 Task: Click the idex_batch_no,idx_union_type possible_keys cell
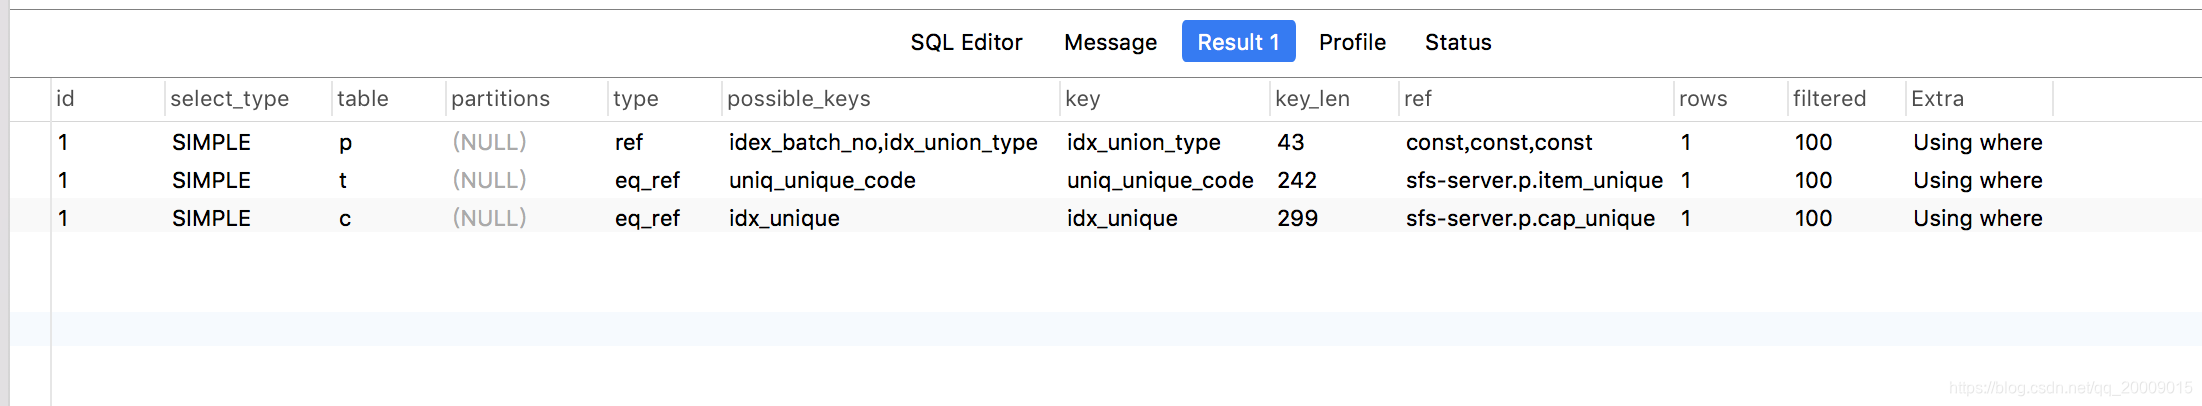click(883, 142)
